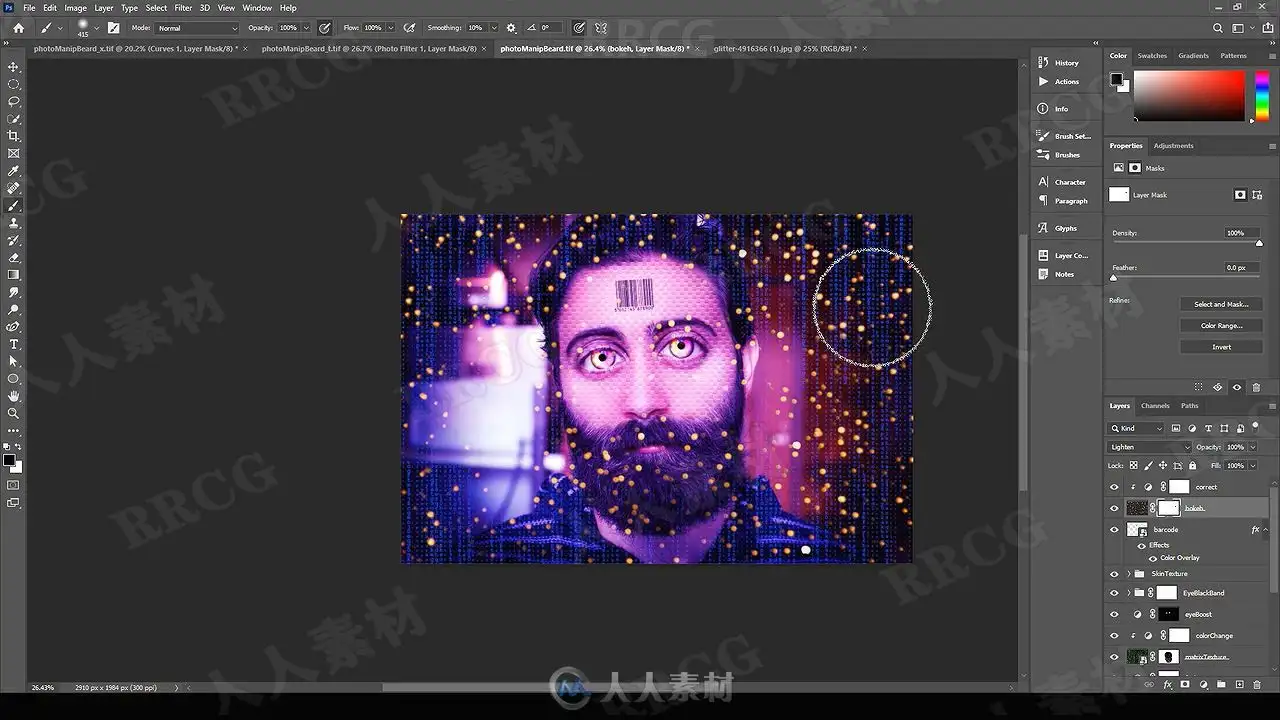Switch to photoManipBeard_x.tif document tab
The height and width of the screenshot is (720, 1280).
tap(136, 48)
